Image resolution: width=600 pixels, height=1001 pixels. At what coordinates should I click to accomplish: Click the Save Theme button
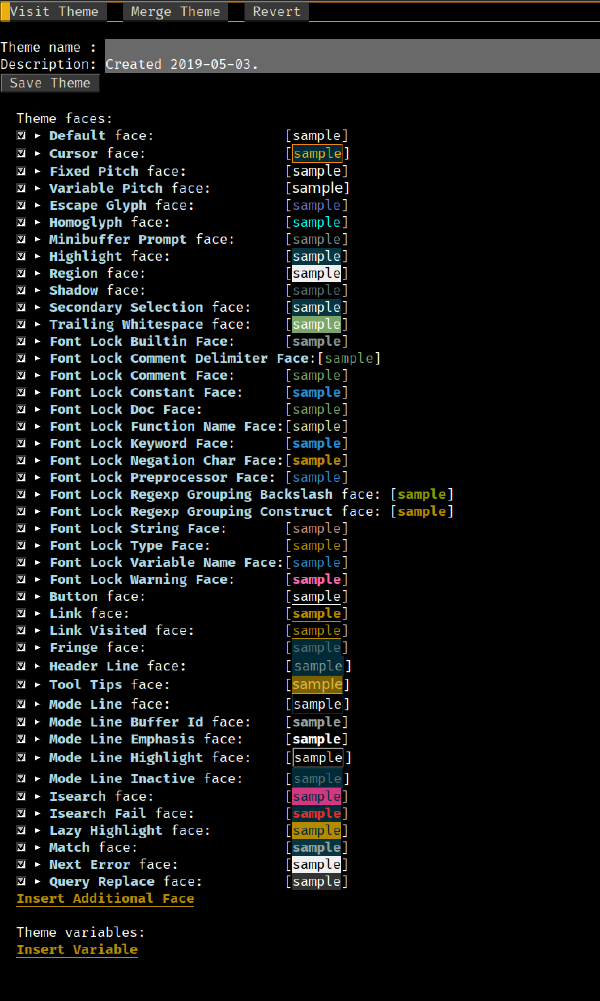pyautogui.click(x=50, y=83)
